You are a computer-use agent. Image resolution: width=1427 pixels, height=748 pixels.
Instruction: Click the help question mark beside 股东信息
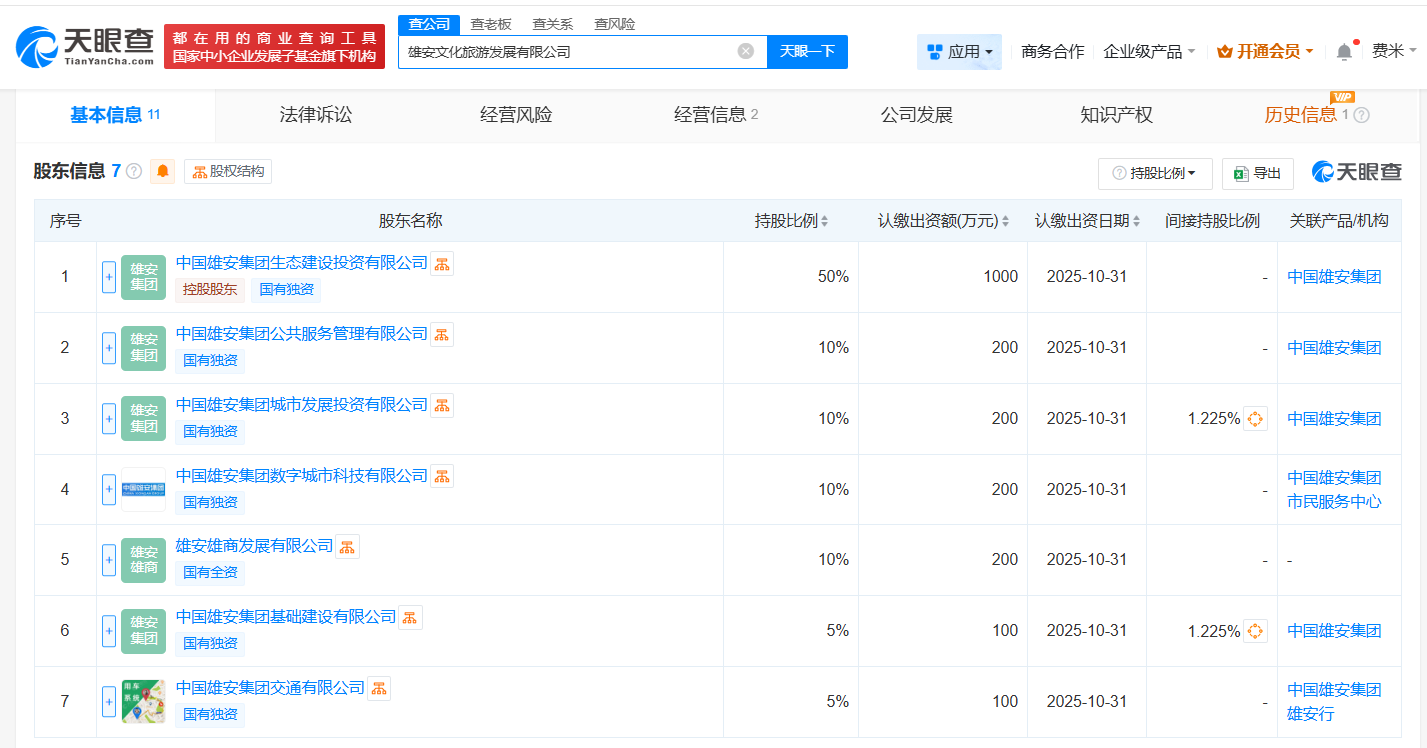(134, 172)
